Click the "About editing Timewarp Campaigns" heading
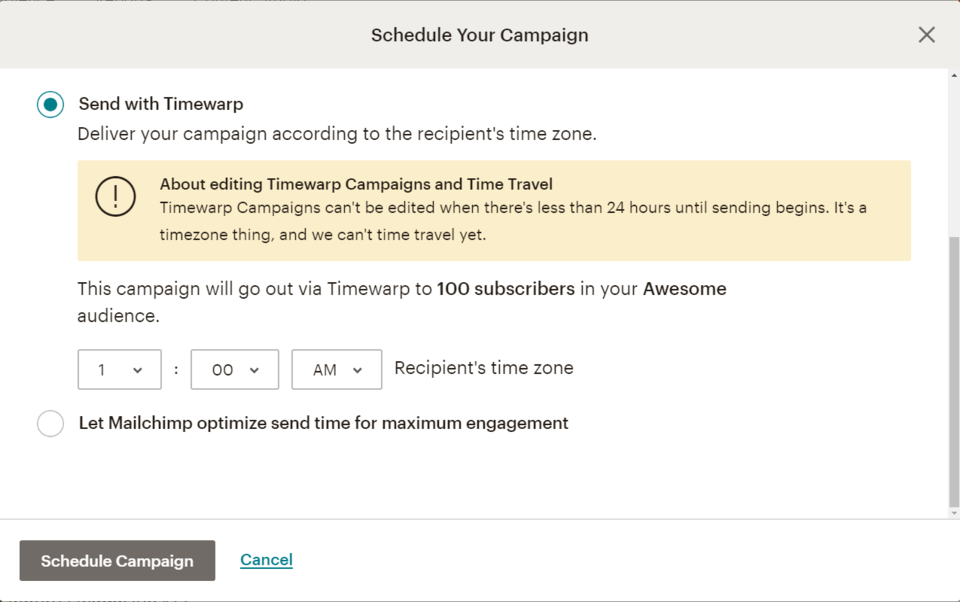Image resolution: width=960 pixels, height=602 pixels. coord(356,184)
